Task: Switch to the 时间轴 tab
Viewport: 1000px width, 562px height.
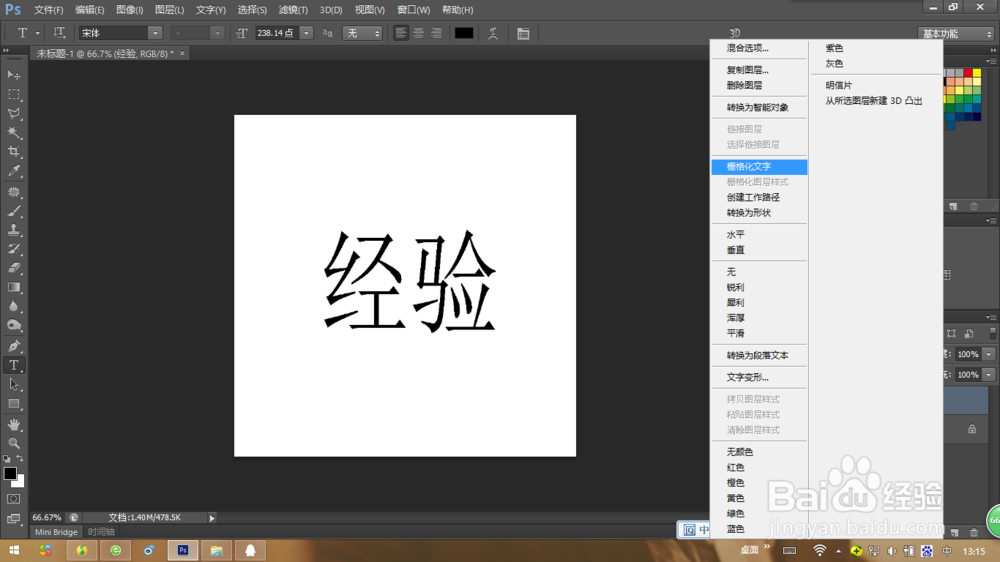Action: (101, 532)
